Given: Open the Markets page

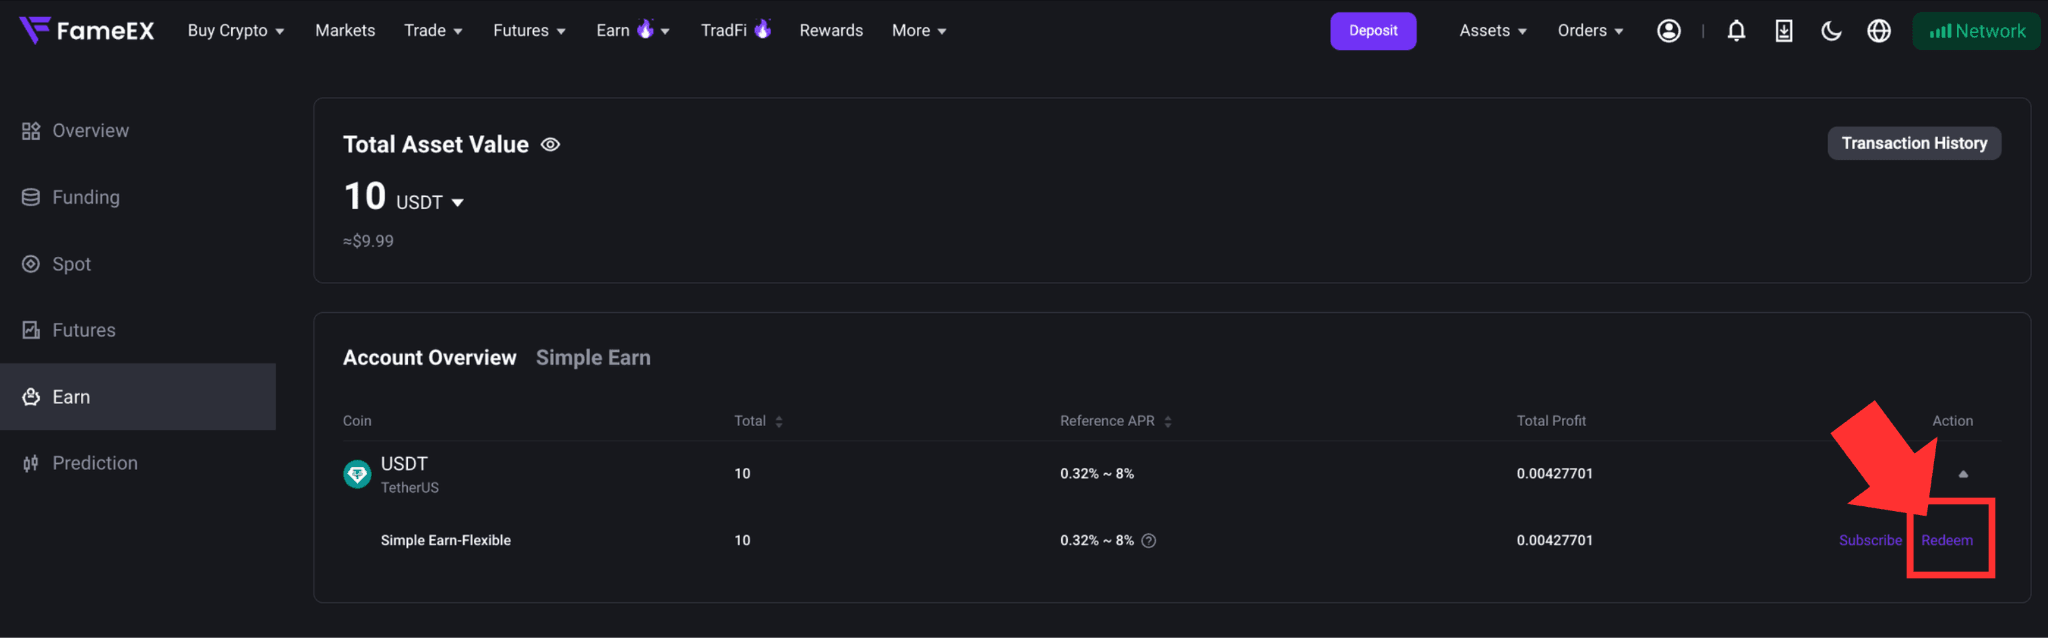Looking at the screenshot, I should 345,31.
